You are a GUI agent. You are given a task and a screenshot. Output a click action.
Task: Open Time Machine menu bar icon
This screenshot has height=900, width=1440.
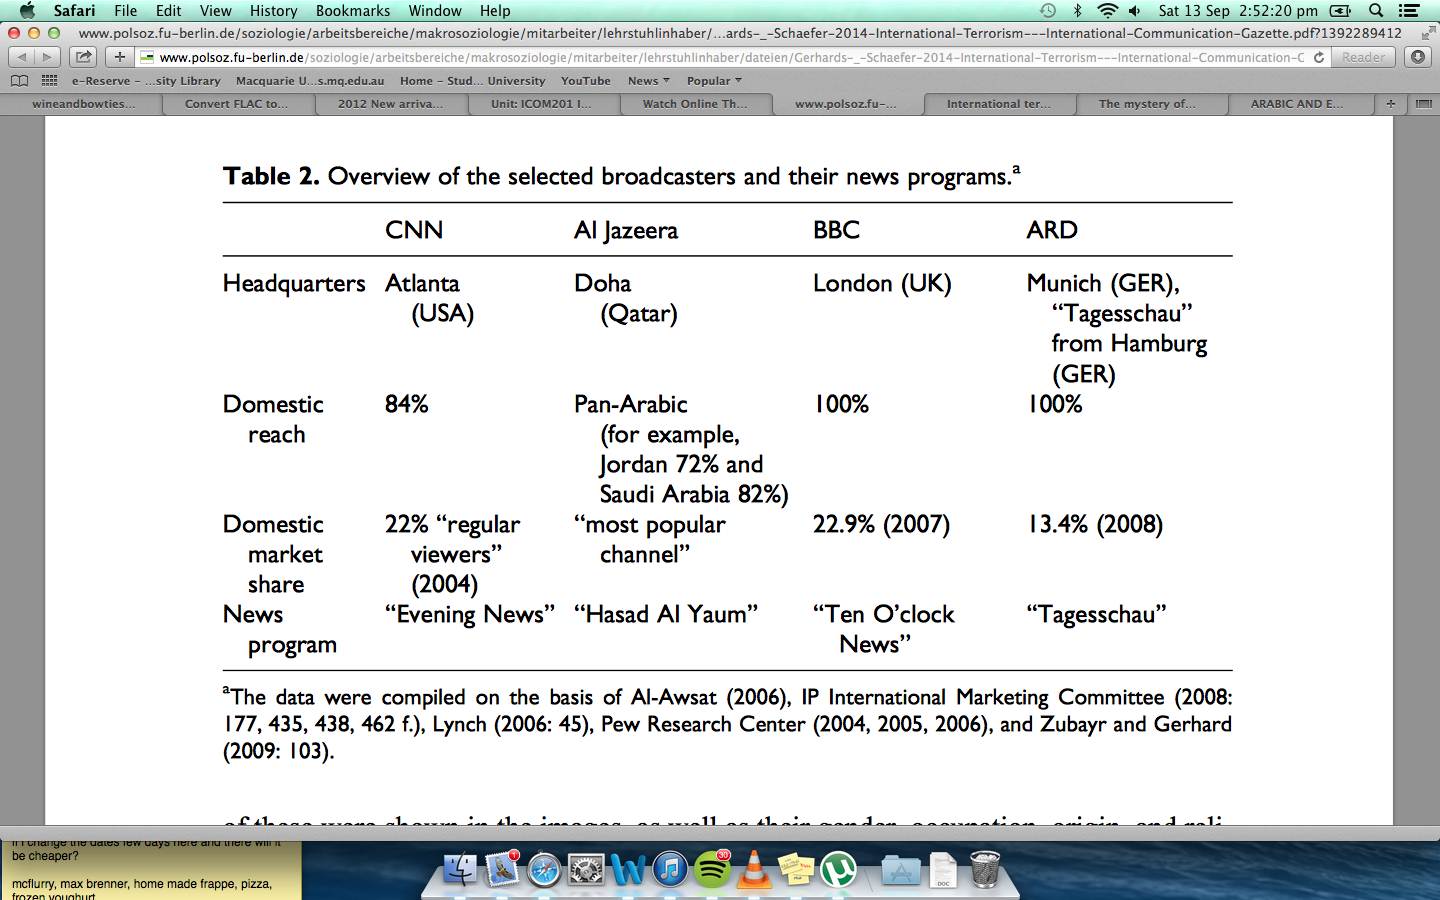point(1047,11)
